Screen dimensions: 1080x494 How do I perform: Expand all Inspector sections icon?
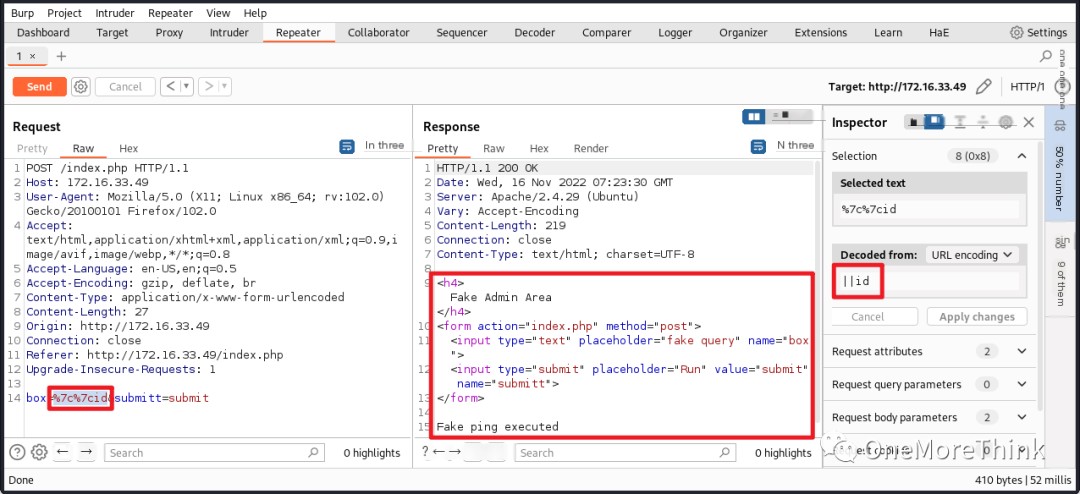(959, 122)
